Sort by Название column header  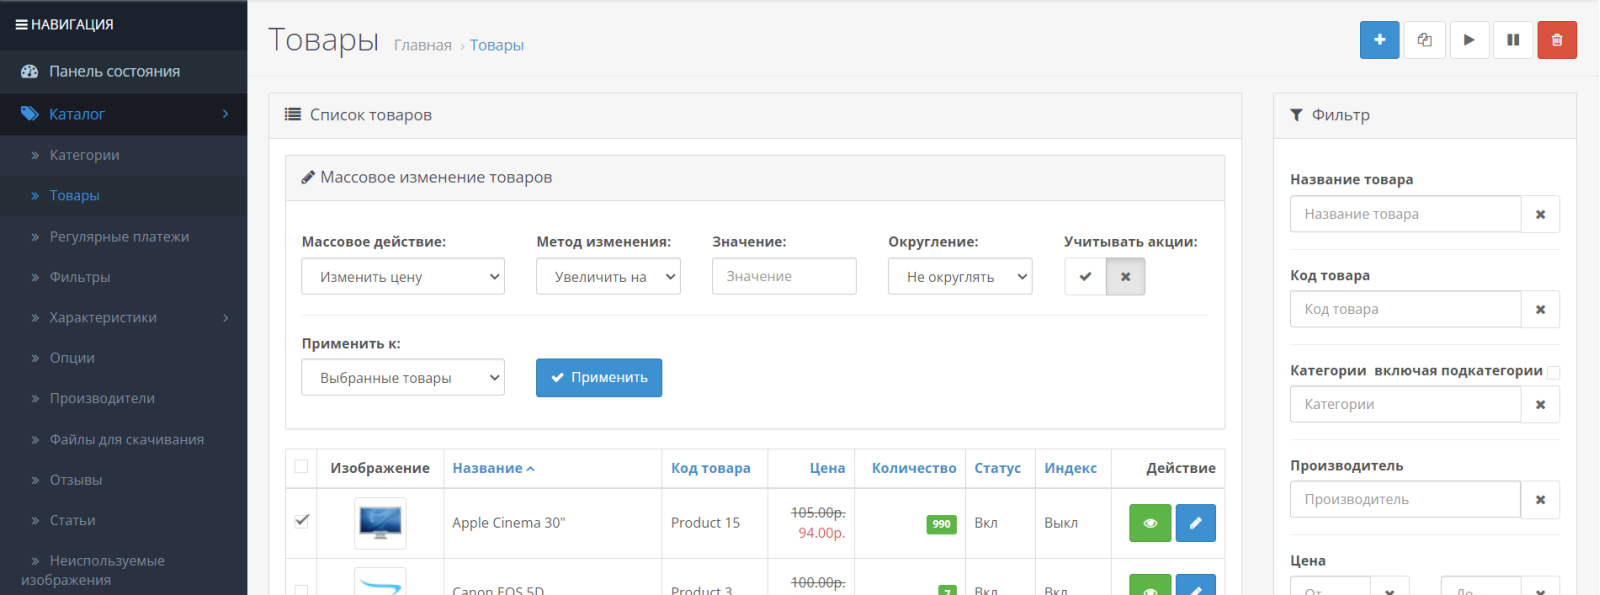[x=493, y=468]
